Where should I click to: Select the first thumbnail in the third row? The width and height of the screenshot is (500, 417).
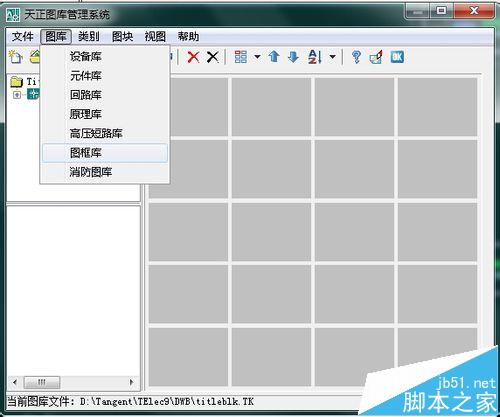click(x=188, y=232)
